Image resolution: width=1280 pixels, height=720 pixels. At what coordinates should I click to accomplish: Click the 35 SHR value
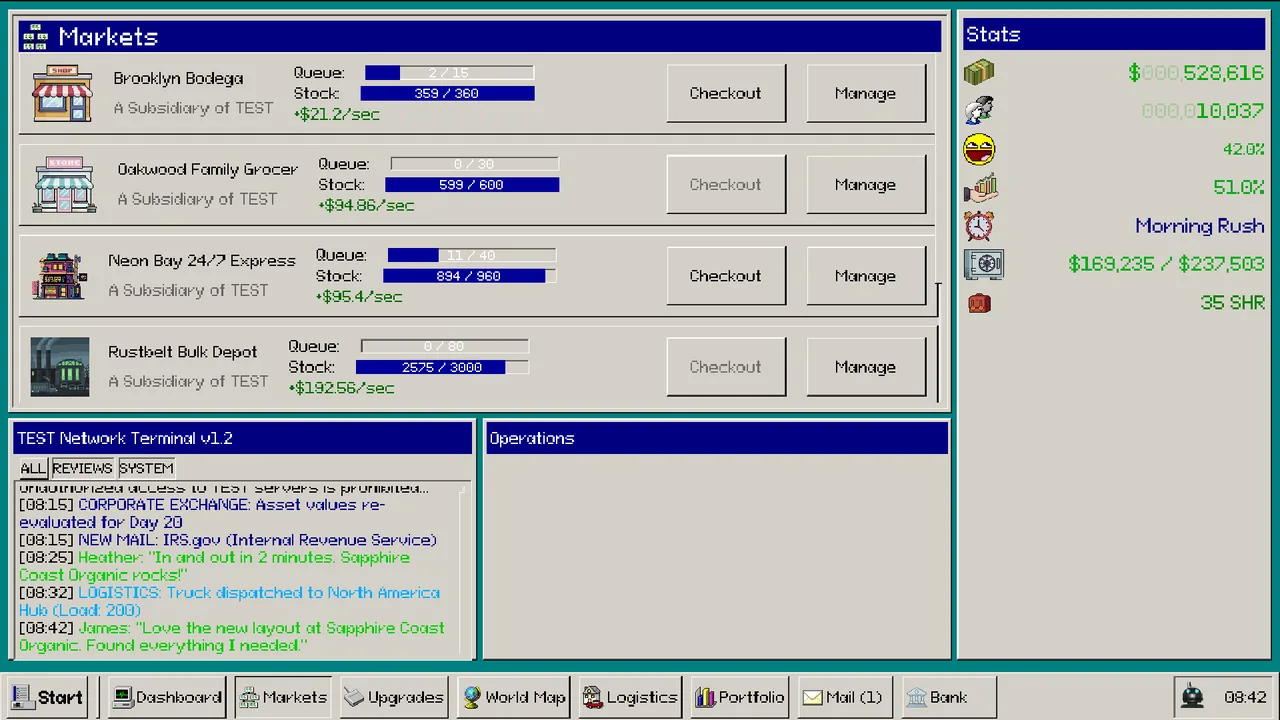(x=1232, y=303)
